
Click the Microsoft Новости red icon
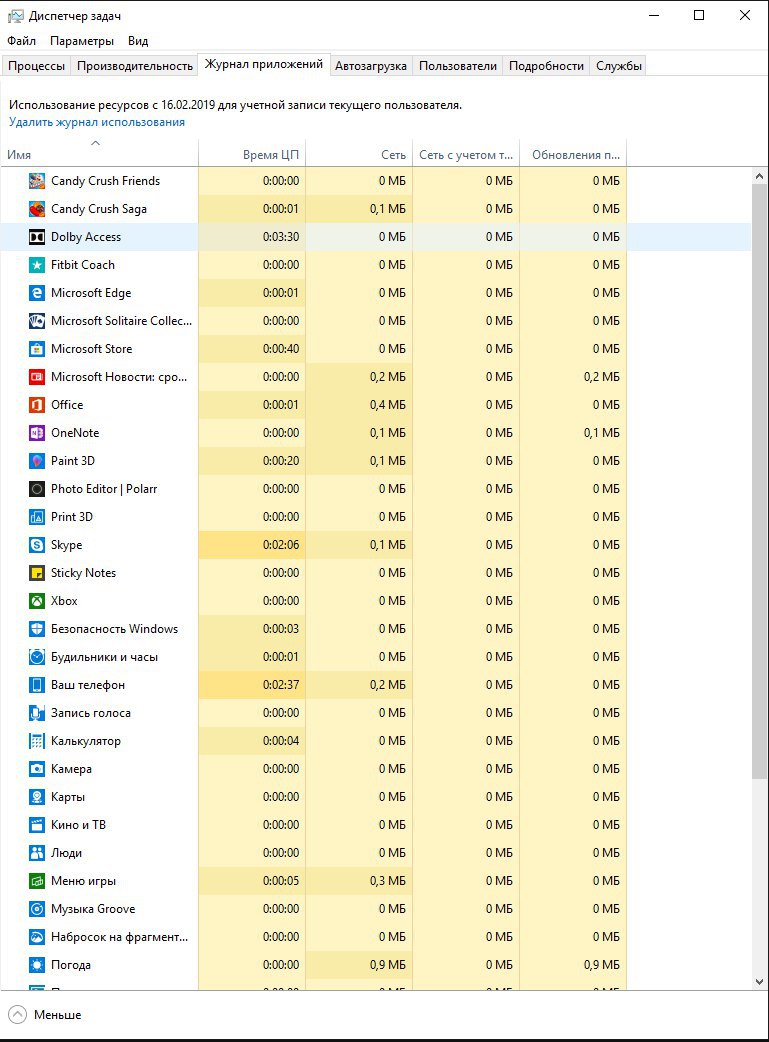pyautogui.click(x=37, y=377)
